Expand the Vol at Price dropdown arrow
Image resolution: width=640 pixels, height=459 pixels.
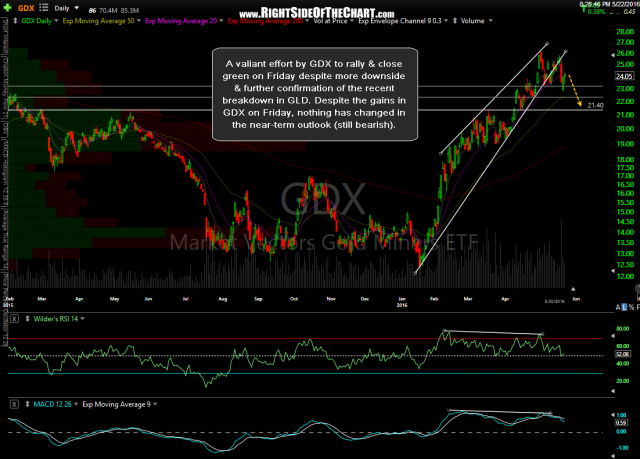pyautogui.click(x=351, y=21)
